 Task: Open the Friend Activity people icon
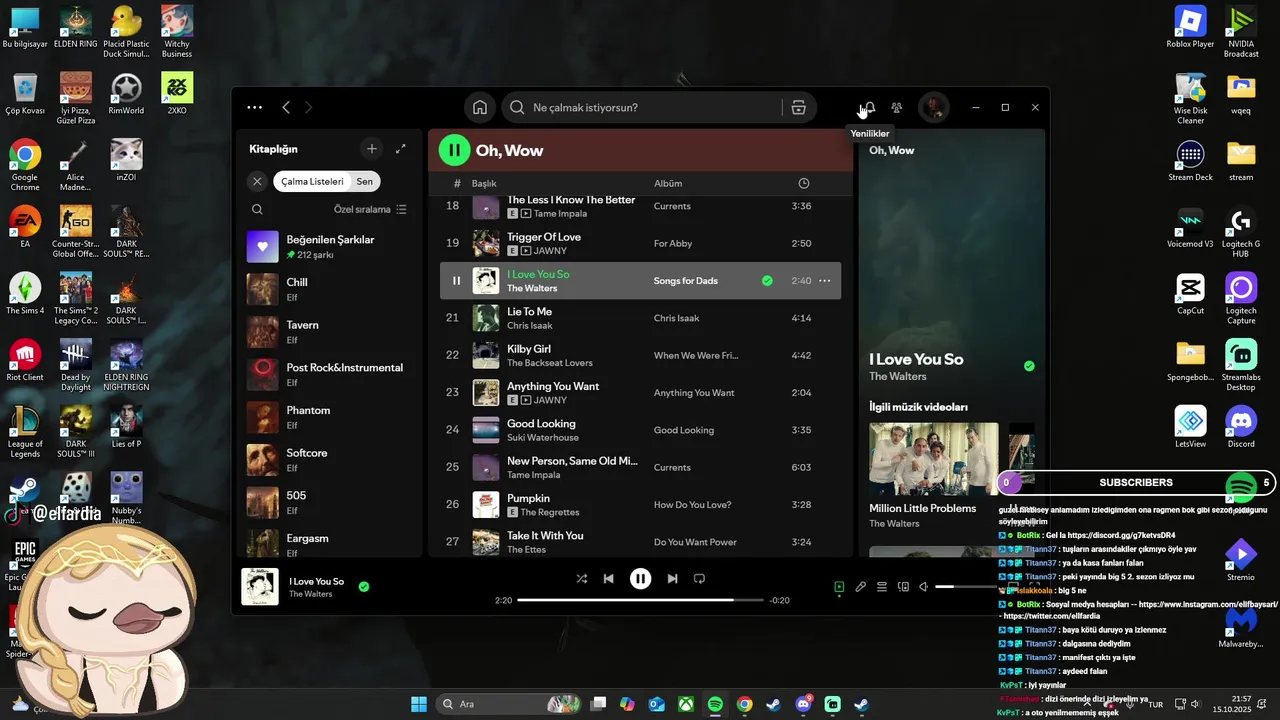(x=897, y=108)
